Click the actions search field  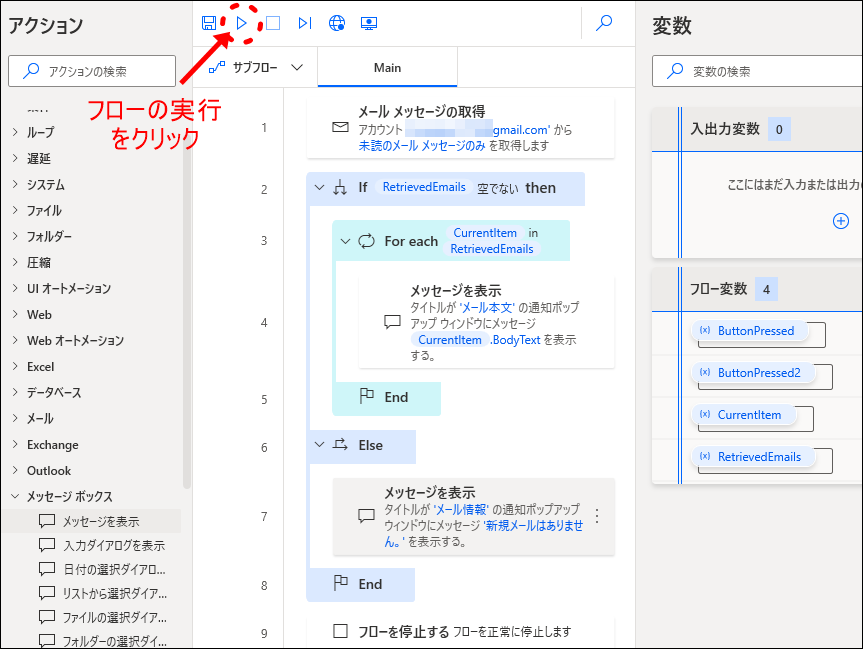click(92, 71)
